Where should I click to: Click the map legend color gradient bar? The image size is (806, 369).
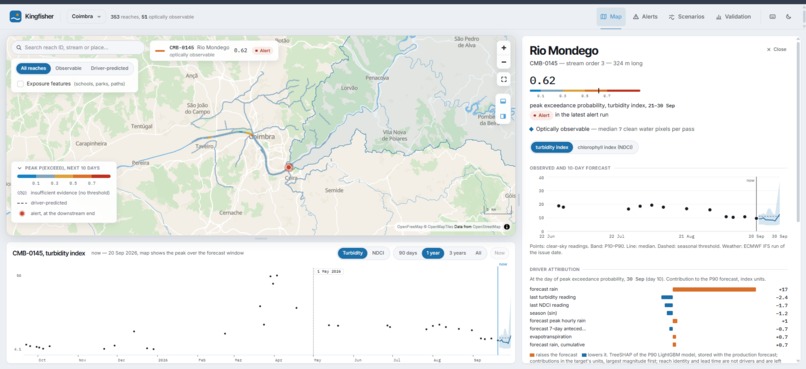(63, 176)
